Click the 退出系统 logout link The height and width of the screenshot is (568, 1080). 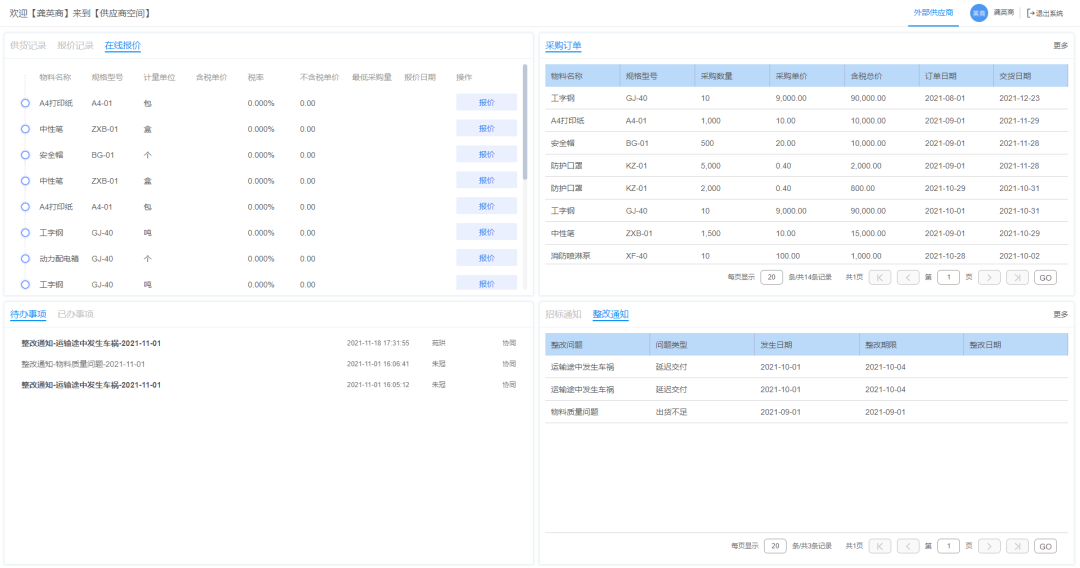(1045, 13)
